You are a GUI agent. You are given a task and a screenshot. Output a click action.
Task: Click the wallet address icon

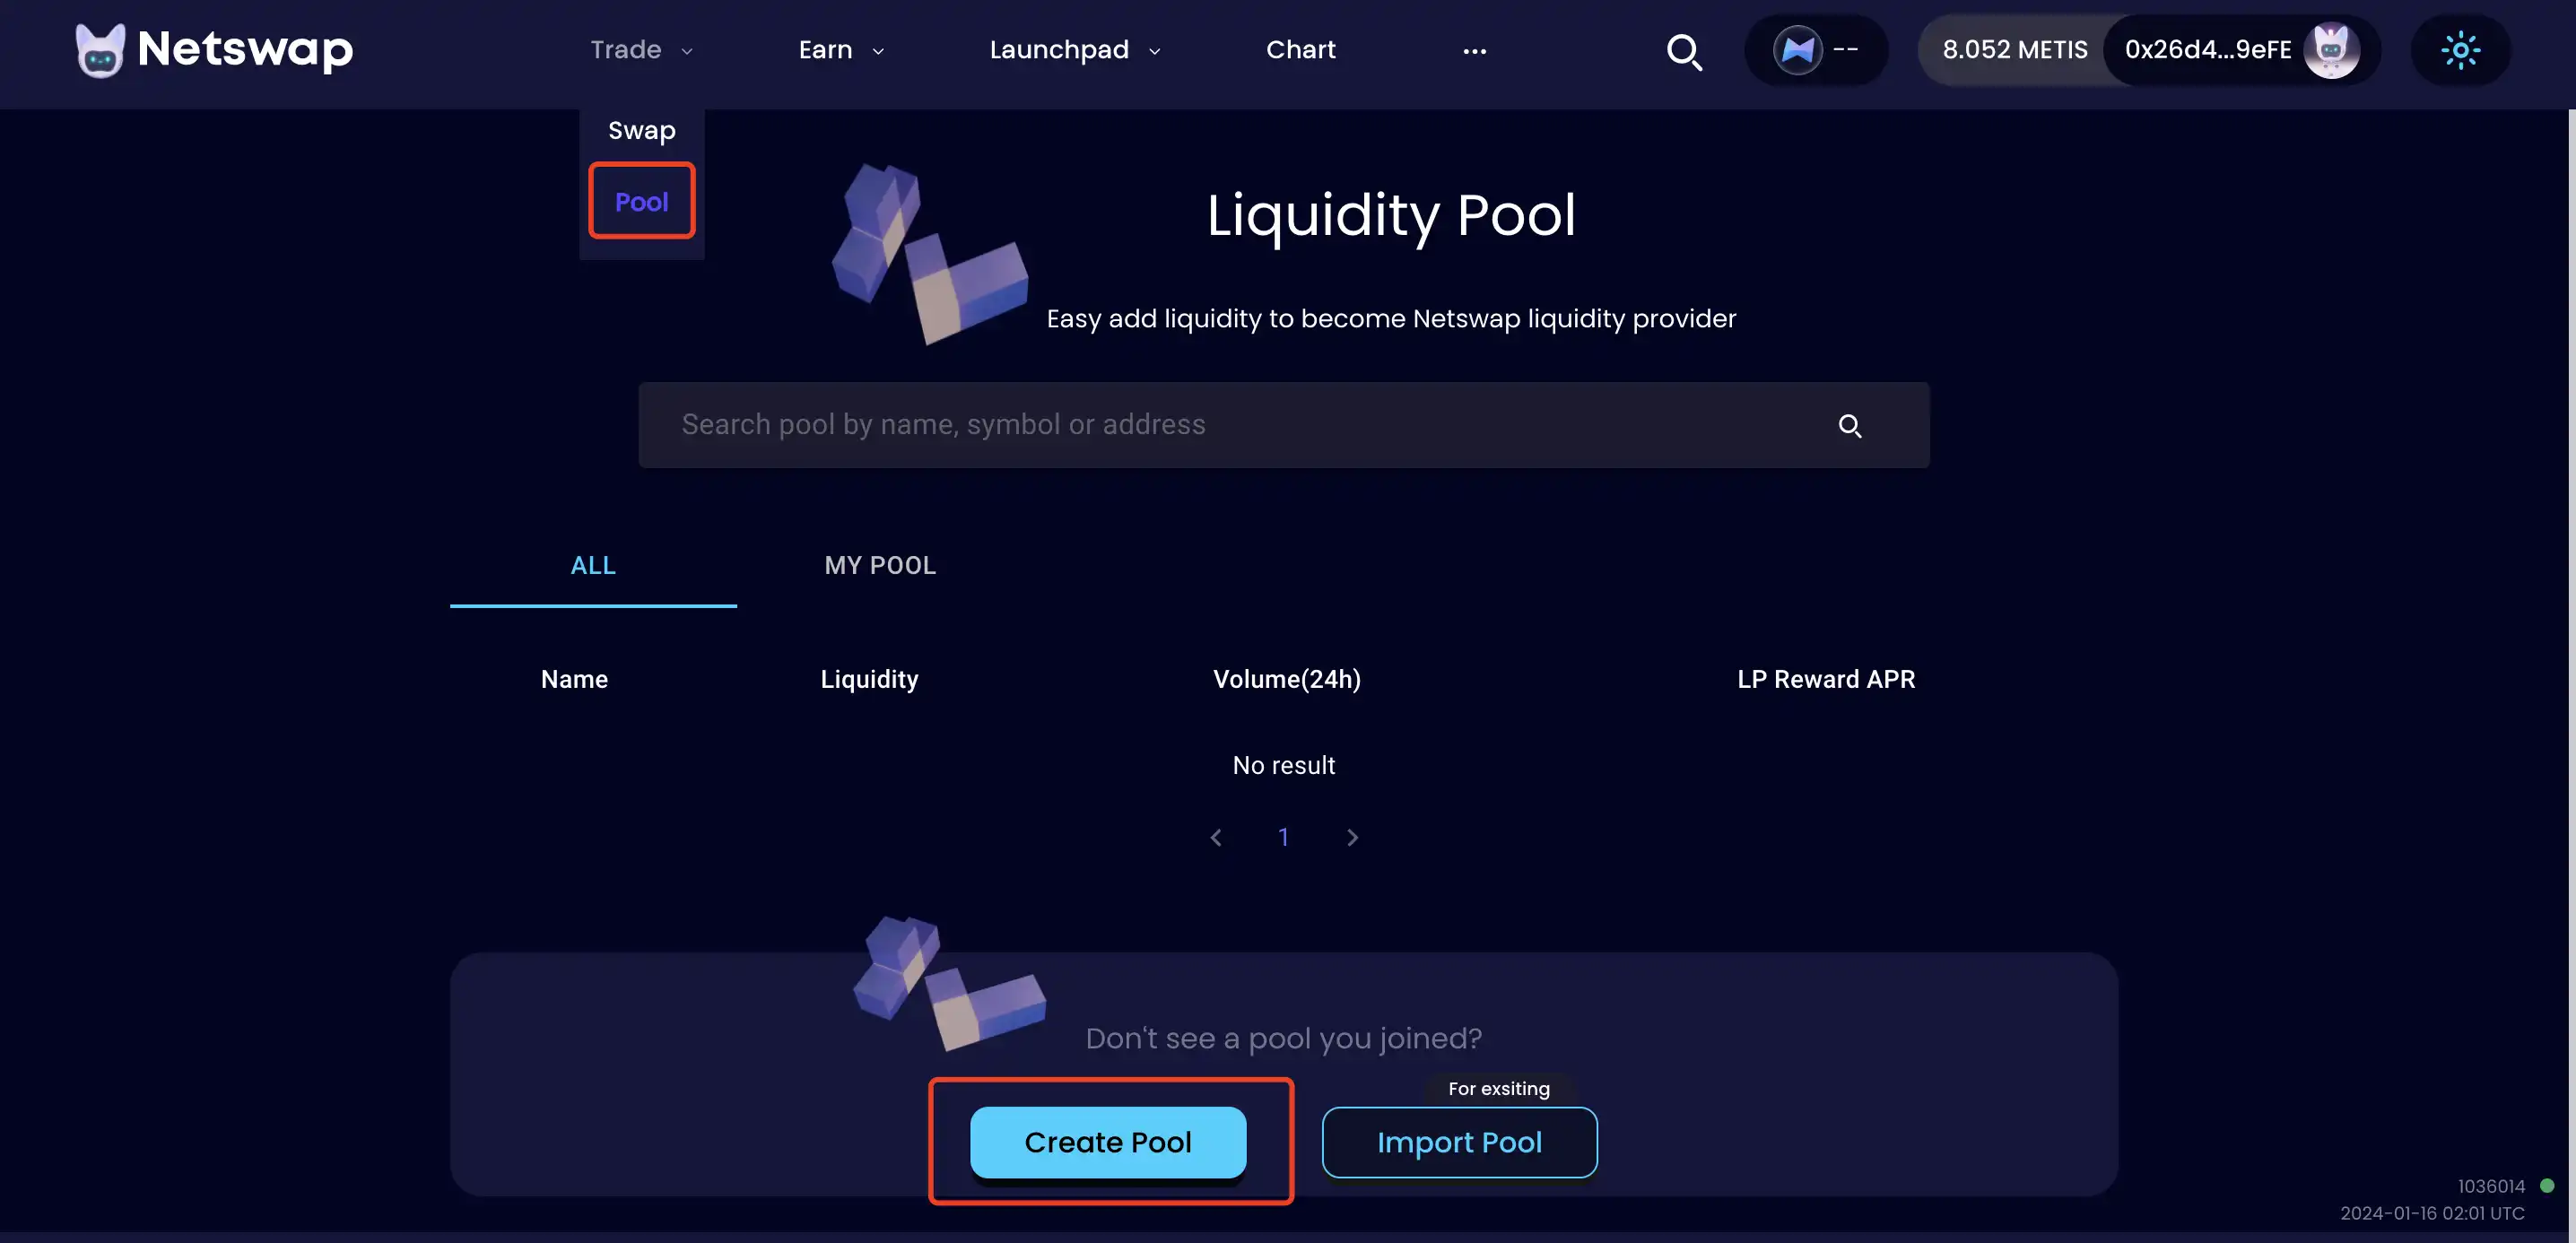point(2331,49)
